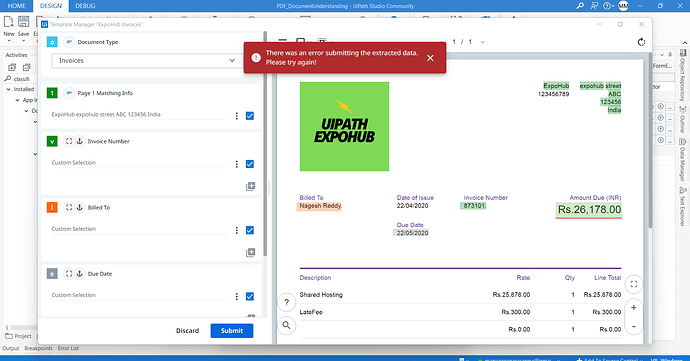Click the selection-area icon for Billed To
The height and width of the screenshot is (361, 690).
click(69, 207)
